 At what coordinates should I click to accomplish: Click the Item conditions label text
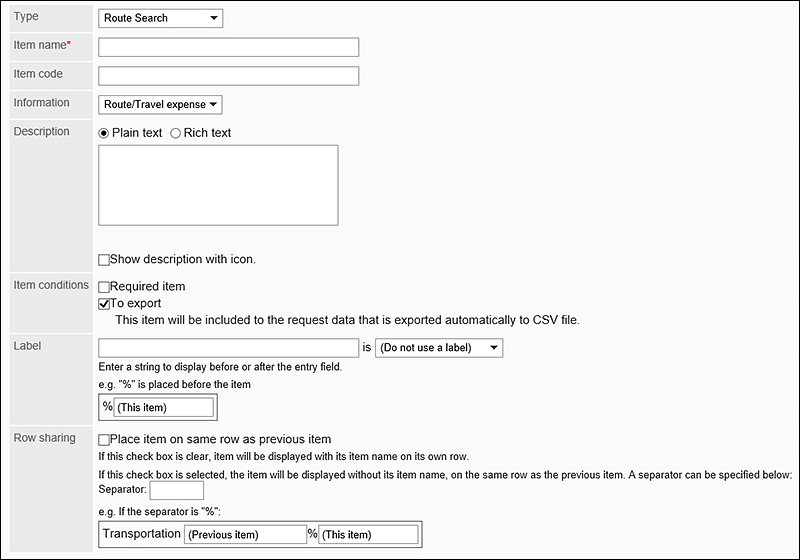click(51, 285)
